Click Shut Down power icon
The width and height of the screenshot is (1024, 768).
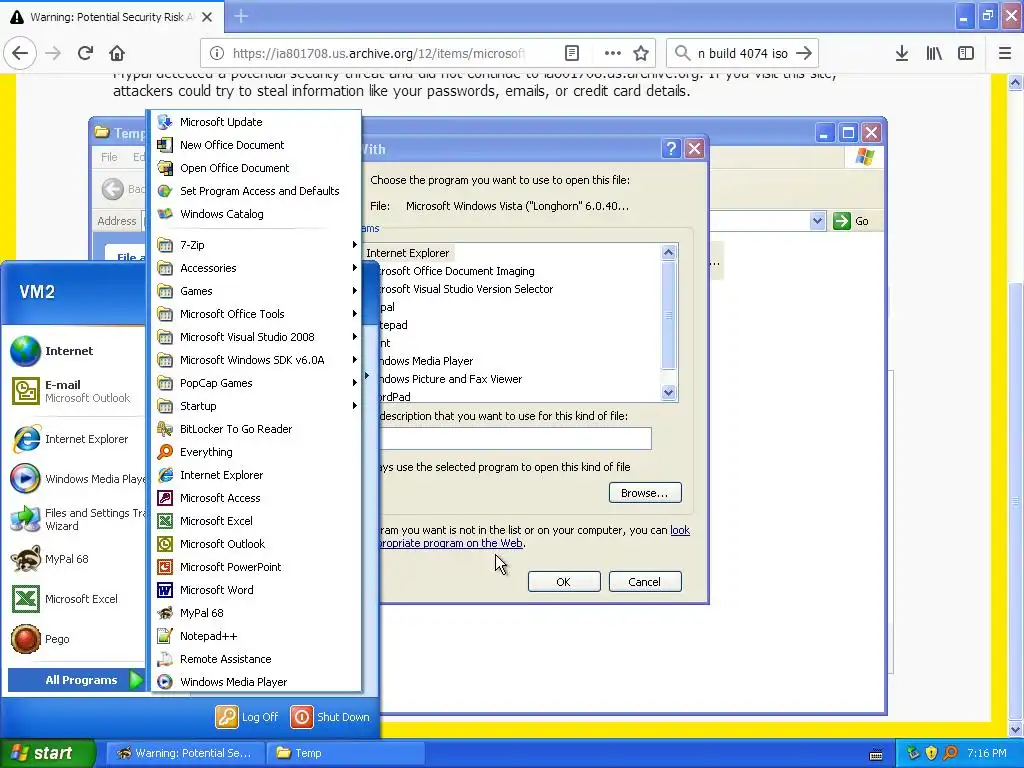302,717
